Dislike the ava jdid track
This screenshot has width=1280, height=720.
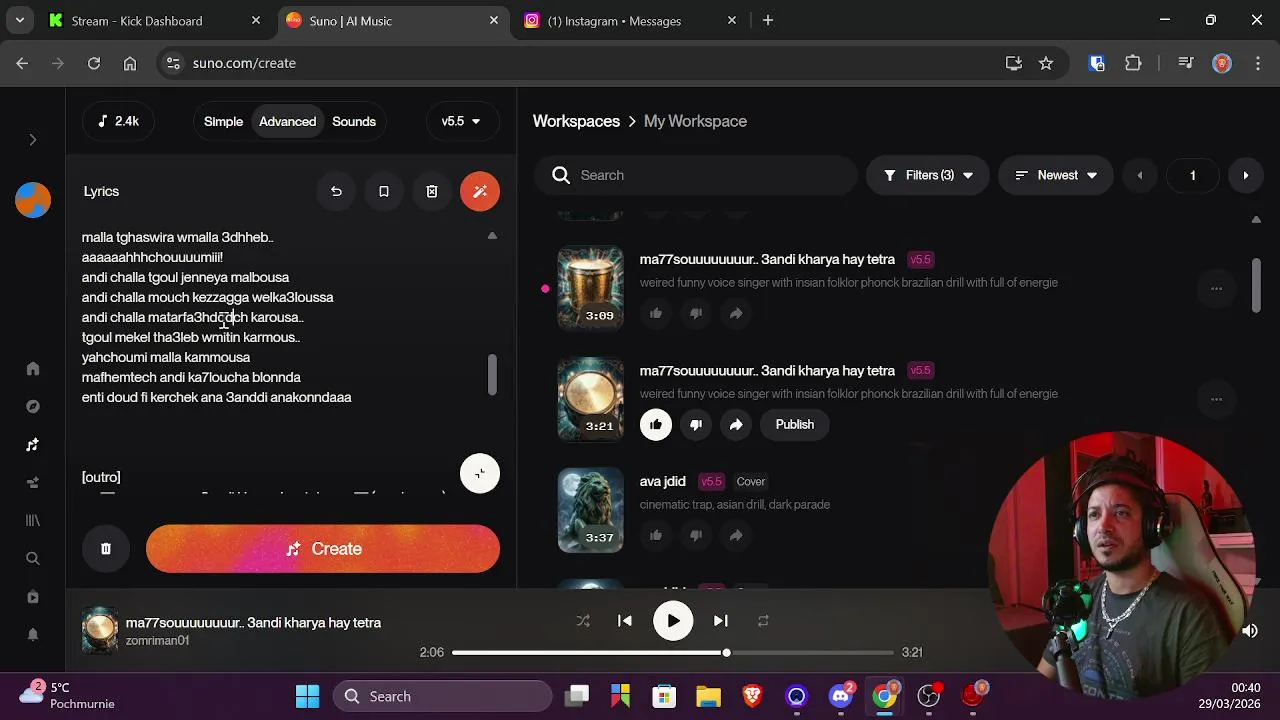tap(696, 536)
